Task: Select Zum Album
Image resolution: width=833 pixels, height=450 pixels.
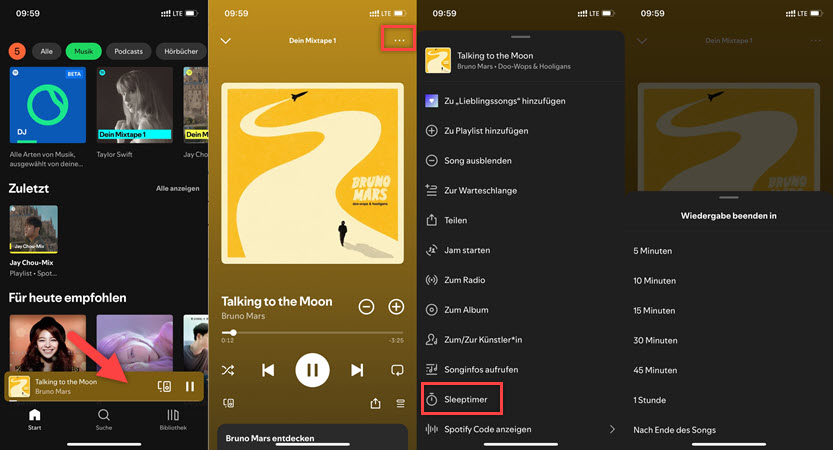Action: pyautogui.click(x=466, y=310)
